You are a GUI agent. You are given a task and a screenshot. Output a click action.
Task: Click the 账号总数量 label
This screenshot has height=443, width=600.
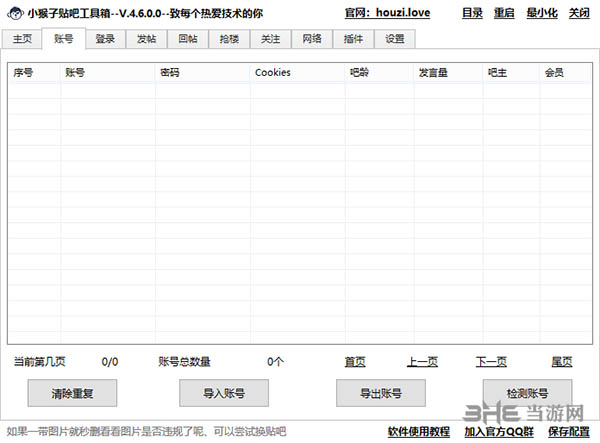[184, 362]
